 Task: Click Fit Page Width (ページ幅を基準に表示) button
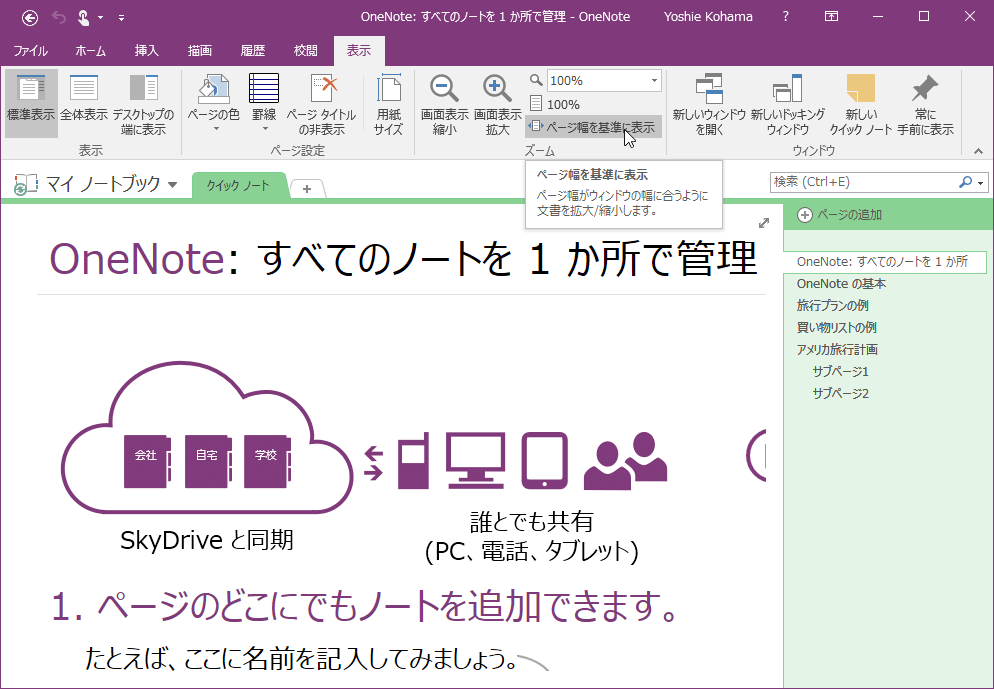coord(592,127)
